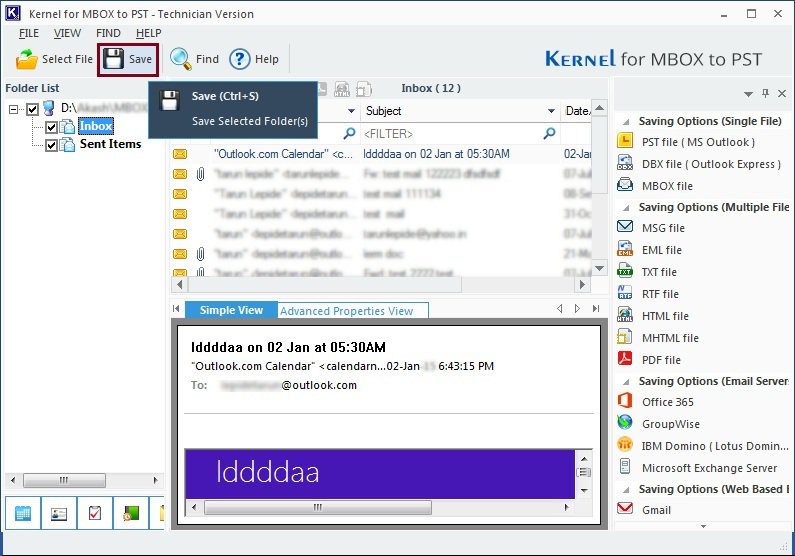Choose Office 365 as saving destination
795x556 pixels.
(x=667, y=402)
